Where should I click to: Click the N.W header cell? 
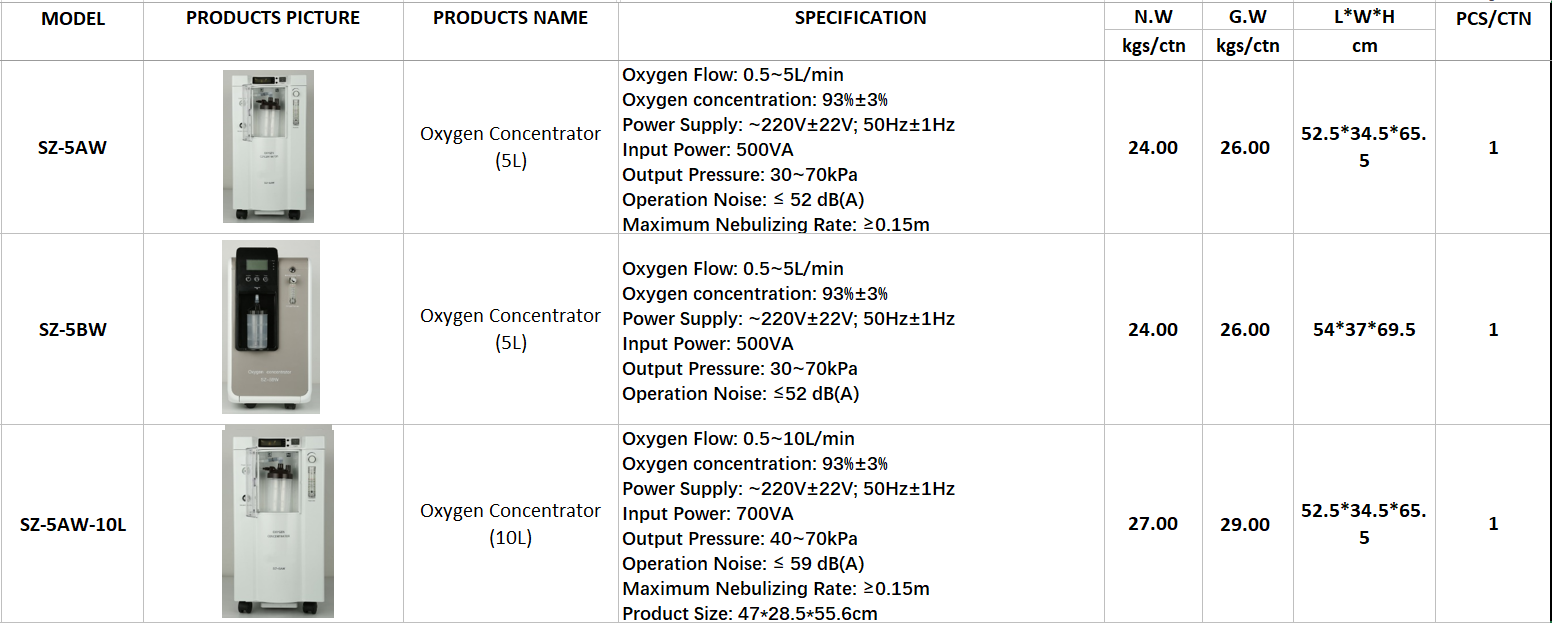(x=1153, y=16)
